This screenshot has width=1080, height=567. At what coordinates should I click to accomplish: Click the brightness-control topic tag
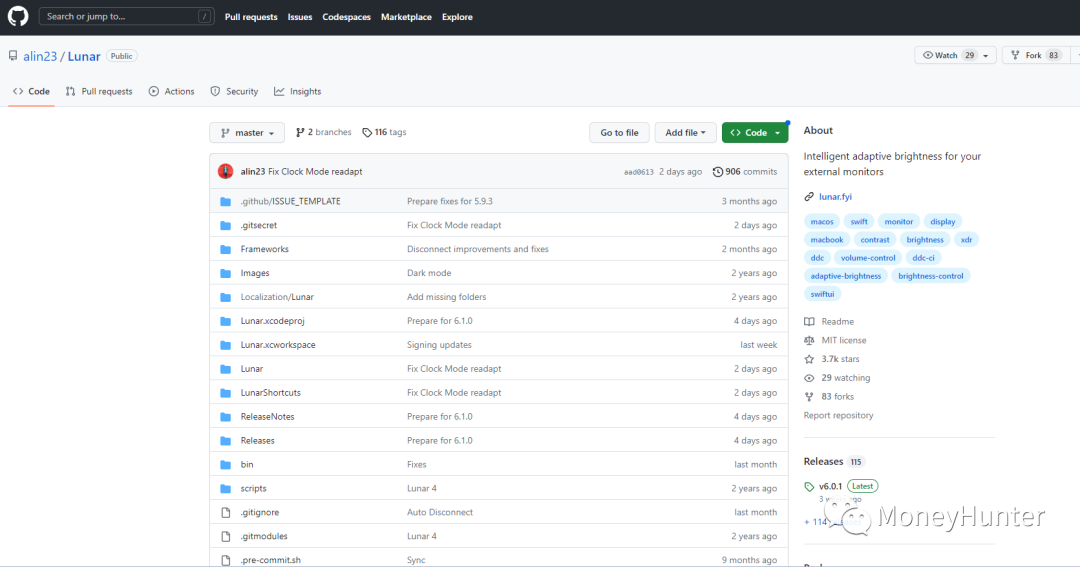931,276
